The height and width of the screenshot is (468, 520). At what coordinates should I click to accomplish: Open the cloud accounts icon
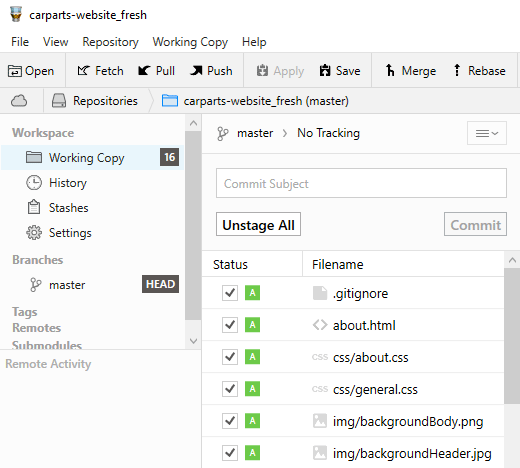point(19,101)
